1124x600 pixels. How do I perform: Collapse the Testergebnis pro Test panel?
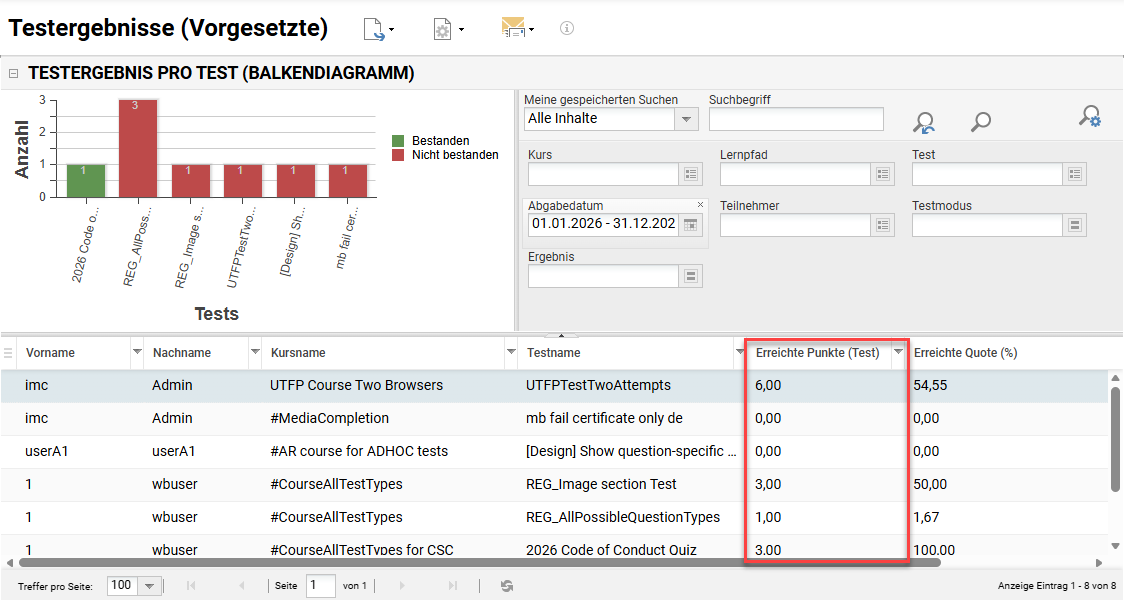(13, 73)
